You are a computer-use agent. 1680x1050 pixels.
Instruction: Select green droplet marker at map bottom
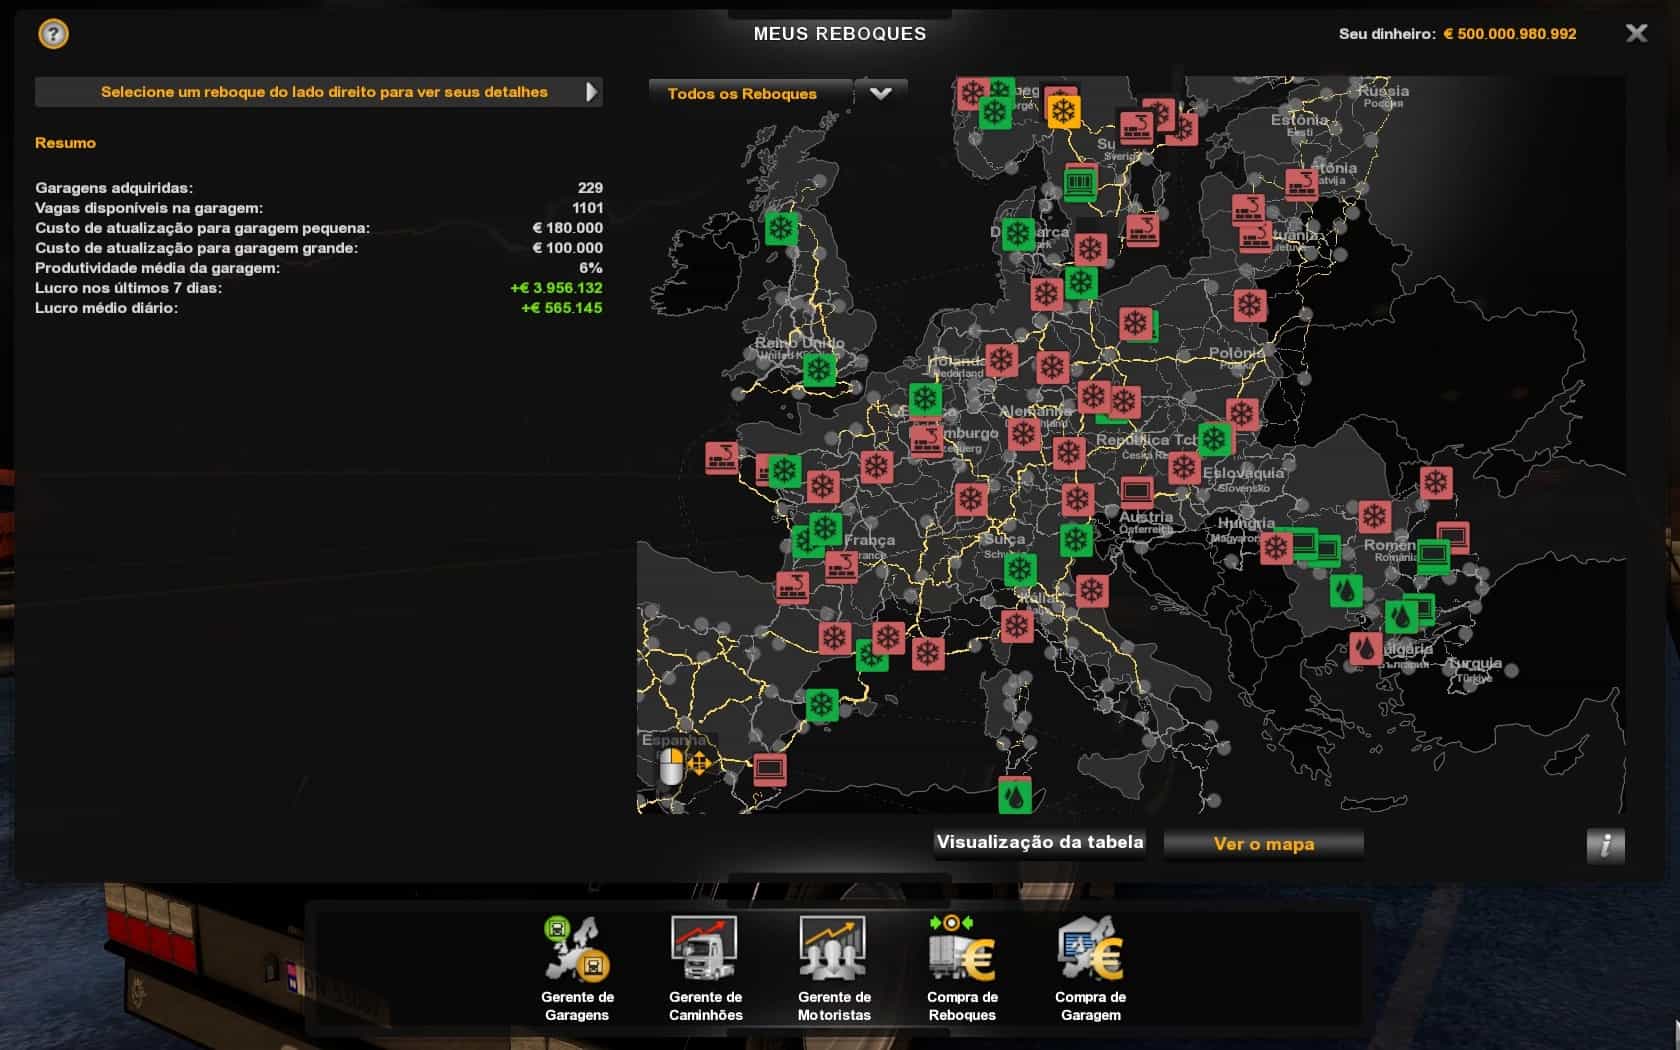[1015, 797]
